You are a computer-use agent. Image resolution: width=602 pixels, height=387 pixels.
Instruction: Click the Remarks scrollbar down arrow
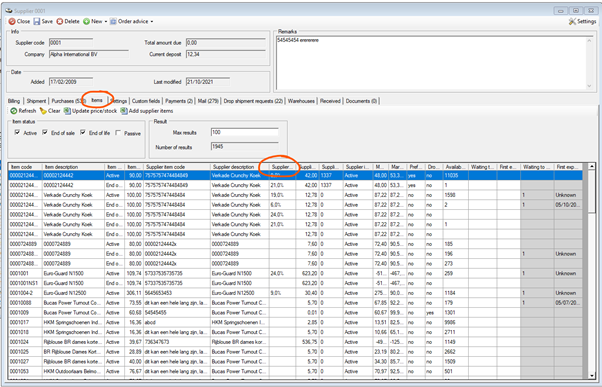[590, 86]
